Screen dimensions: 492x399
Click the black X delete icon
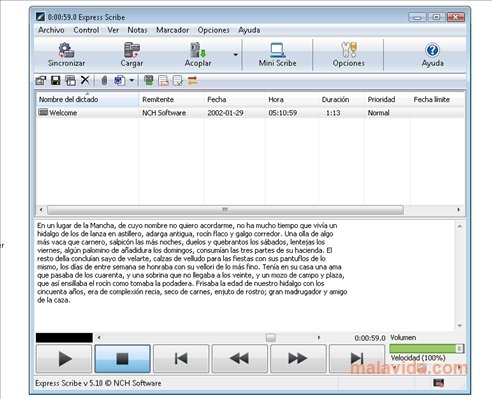pos(85,80)
